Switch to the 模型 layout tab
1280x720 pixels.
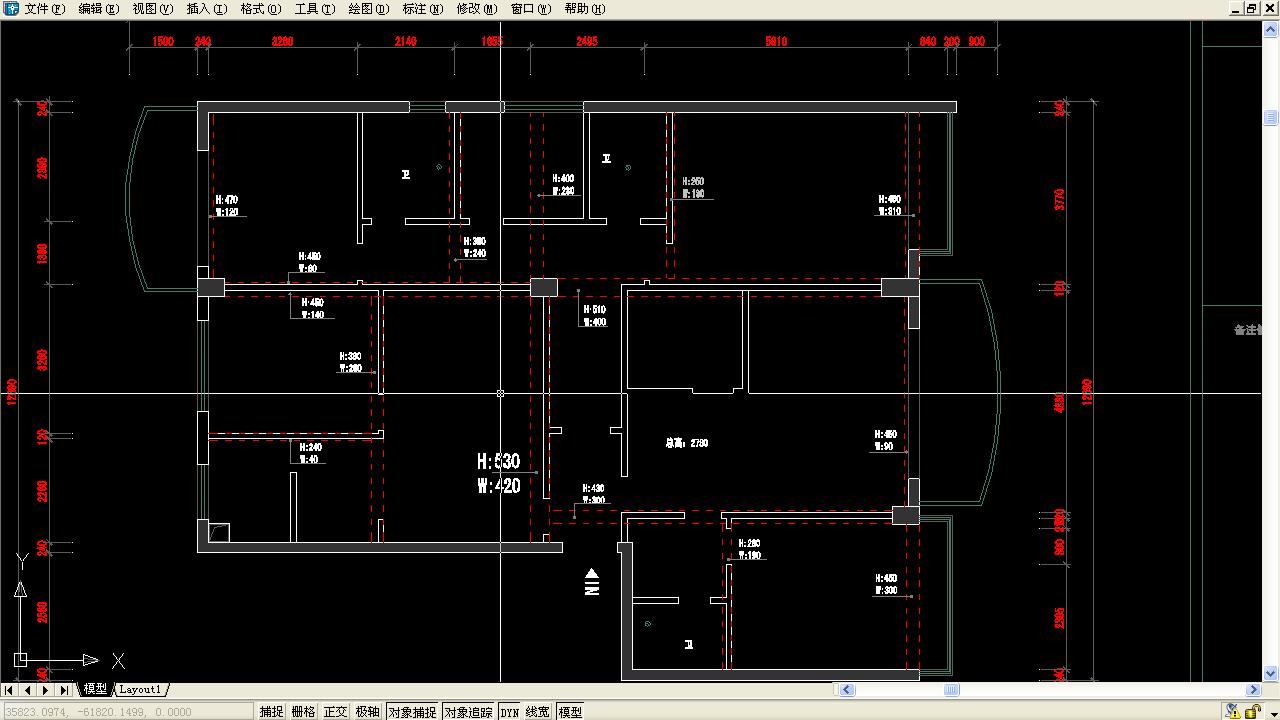[x=95, y=689]
